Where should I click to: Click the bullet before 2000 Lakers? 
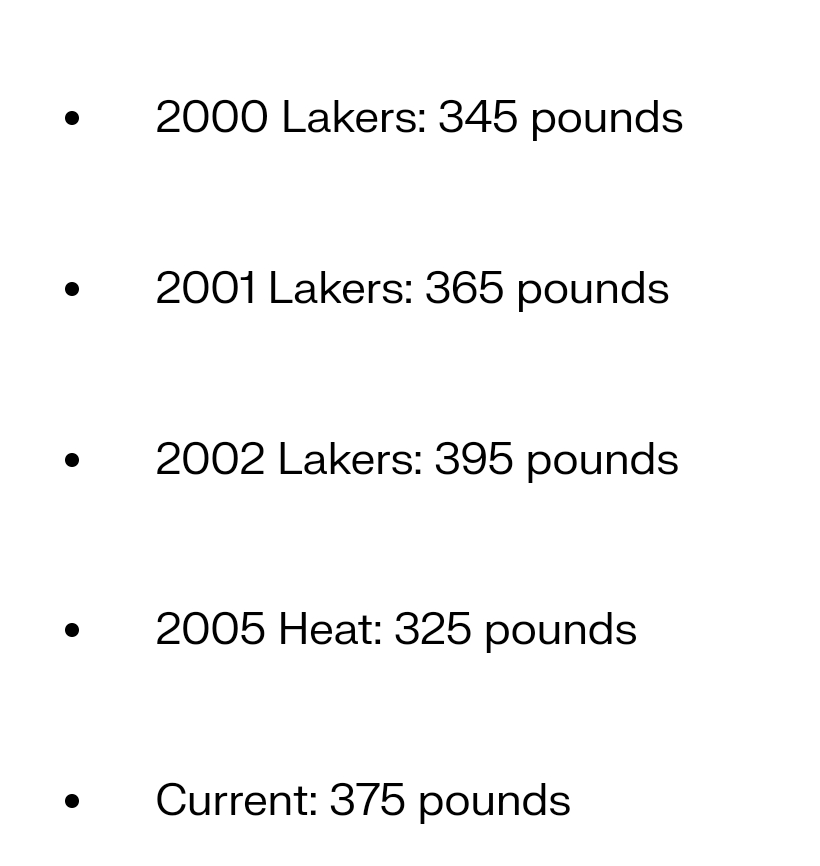coord(72,119)
